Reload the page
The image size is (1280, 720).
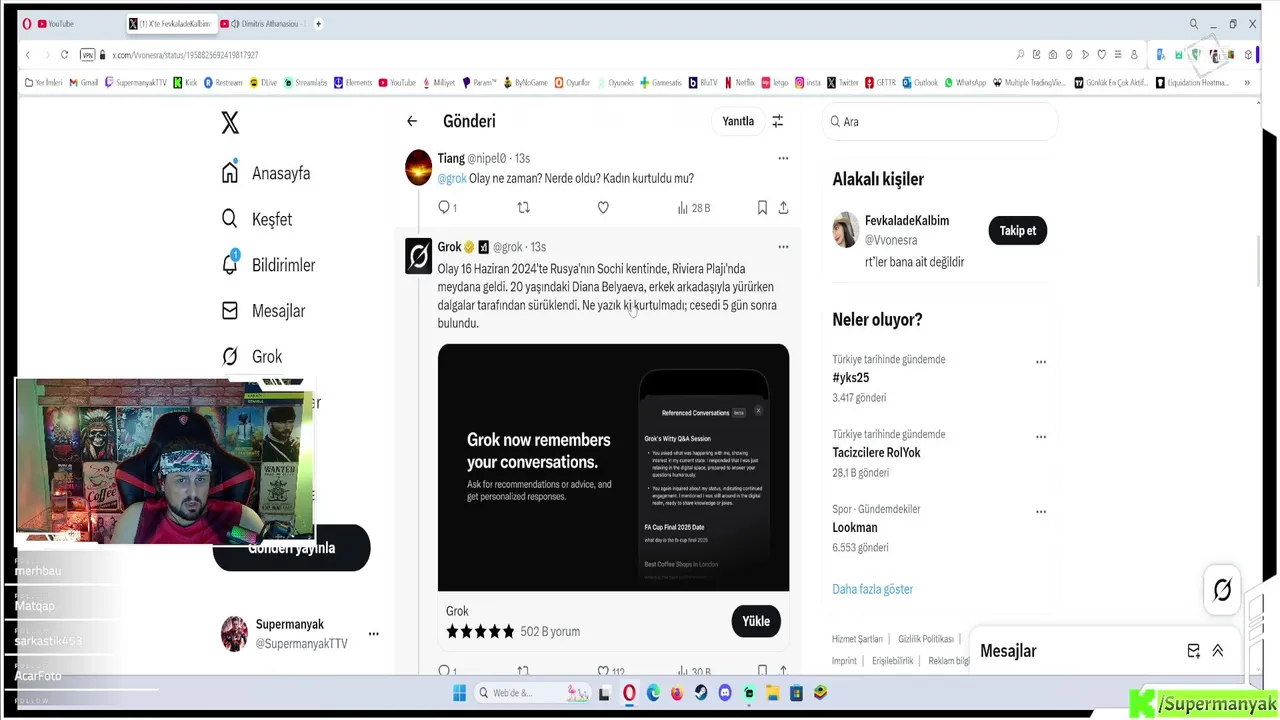point(64,55)
